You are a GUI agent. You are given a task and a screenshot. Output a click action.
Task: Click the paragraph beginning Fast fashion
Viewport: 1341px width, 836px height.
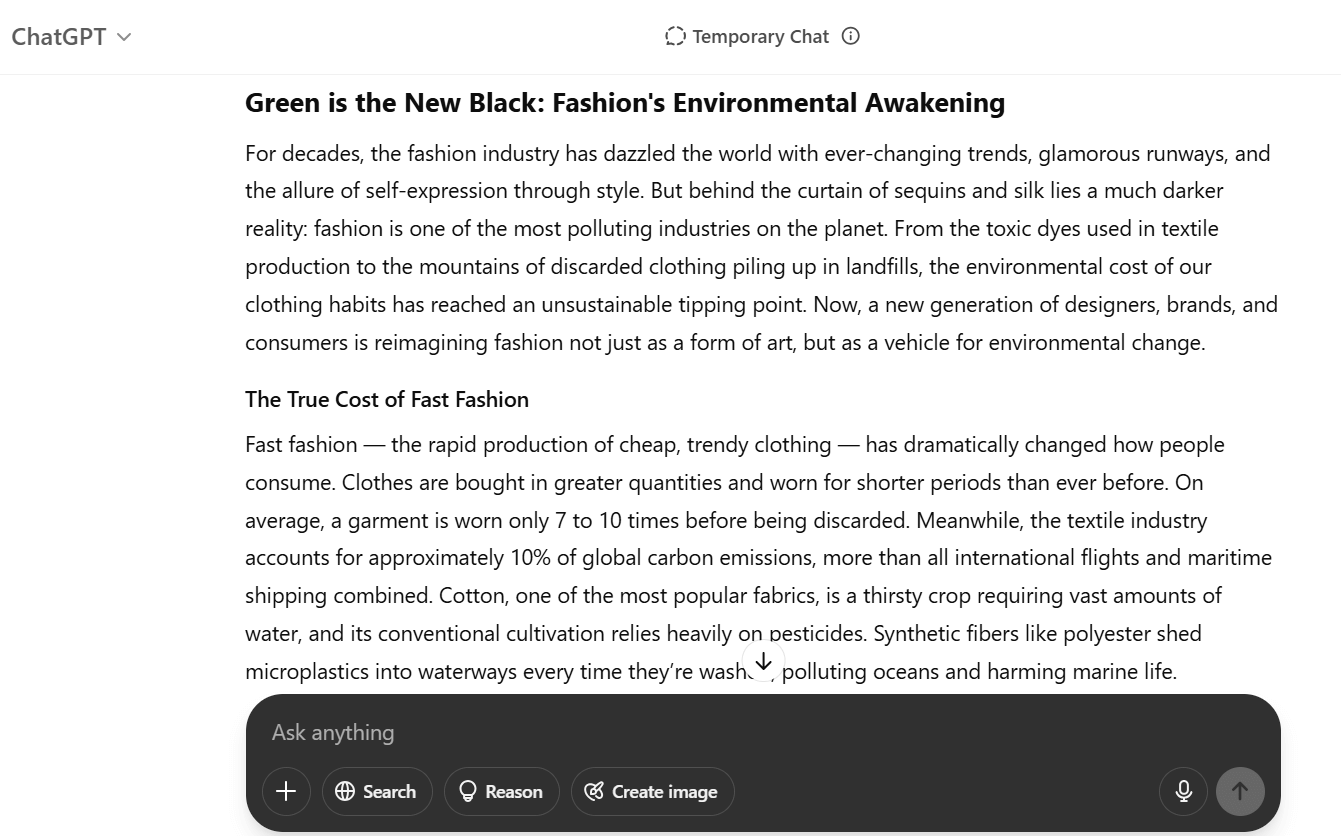coord(760,557)
